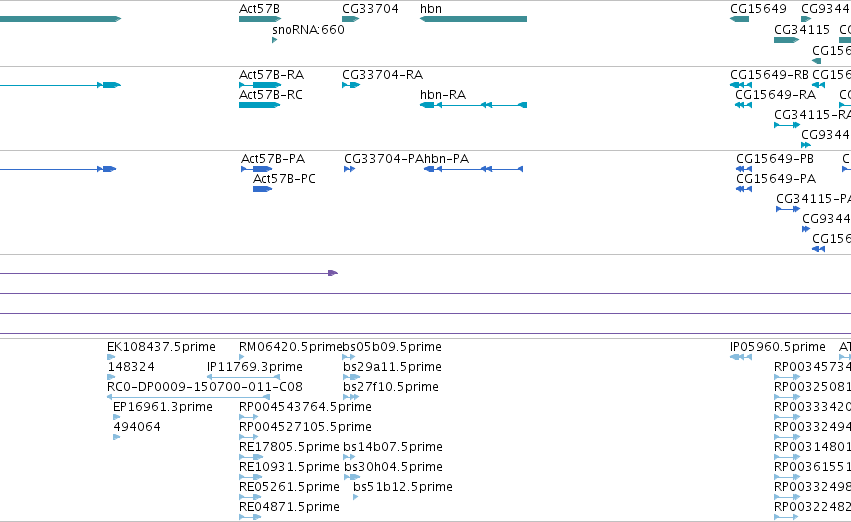Select the snoRNA:660 small arrow glyph
Screen dimensions: 851x522
pos(275,40)
